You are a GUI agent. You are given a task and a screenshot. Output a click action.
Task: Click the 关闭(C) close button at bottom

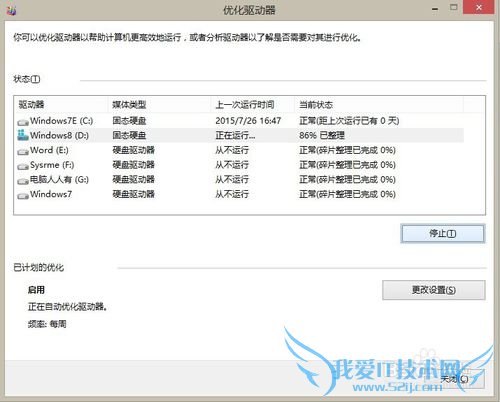pos(454,379)
